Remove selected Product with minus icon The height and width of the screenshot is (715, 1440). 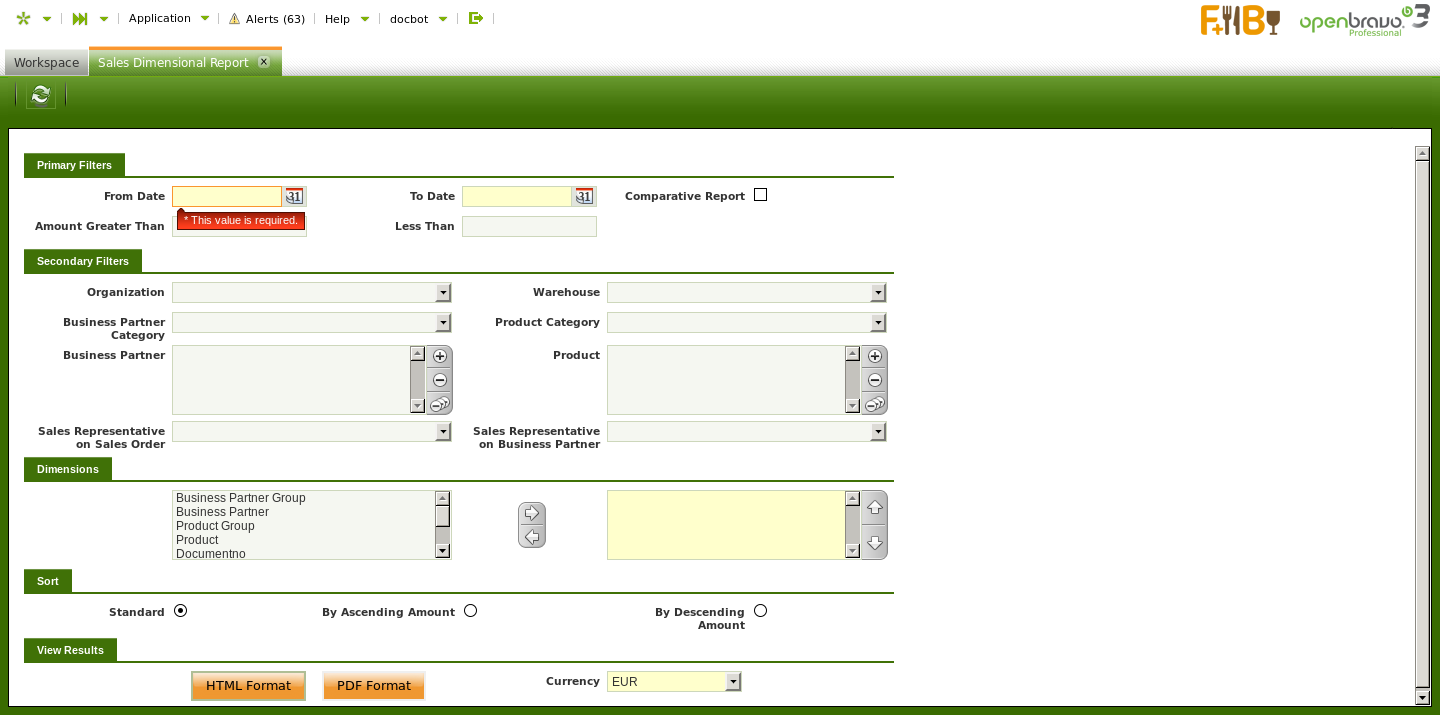875,380
